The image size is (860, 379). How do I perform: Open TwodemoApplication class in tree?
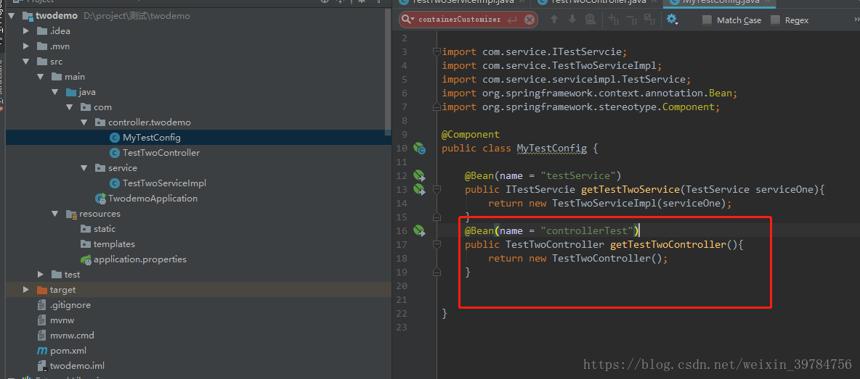click(x=146, y=199)
